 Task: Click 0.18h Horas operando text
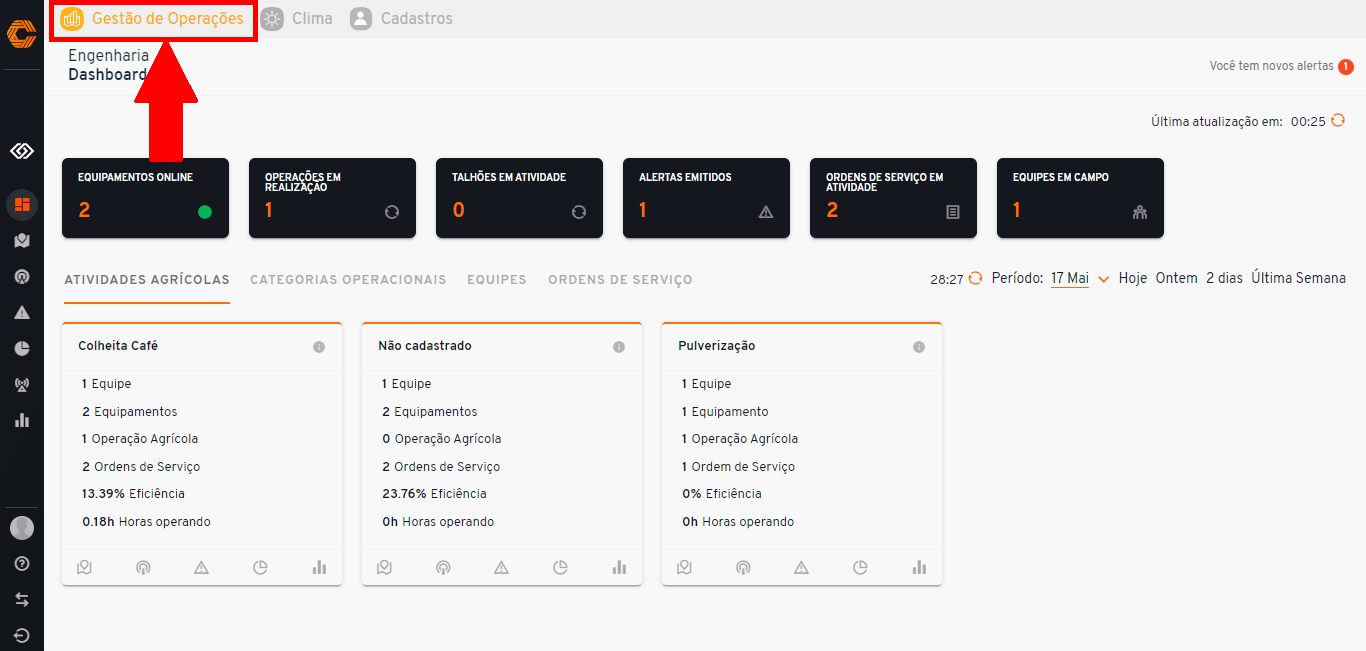(x=146, y=522)
